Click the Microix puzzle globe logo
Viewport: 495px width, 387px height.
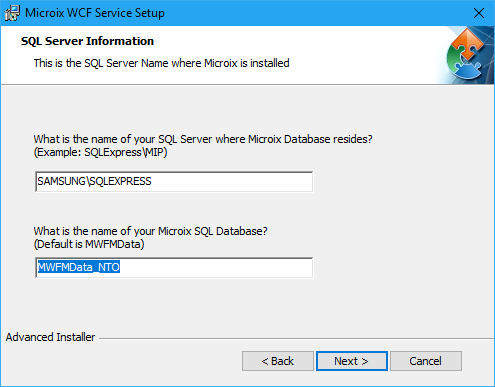469,55
